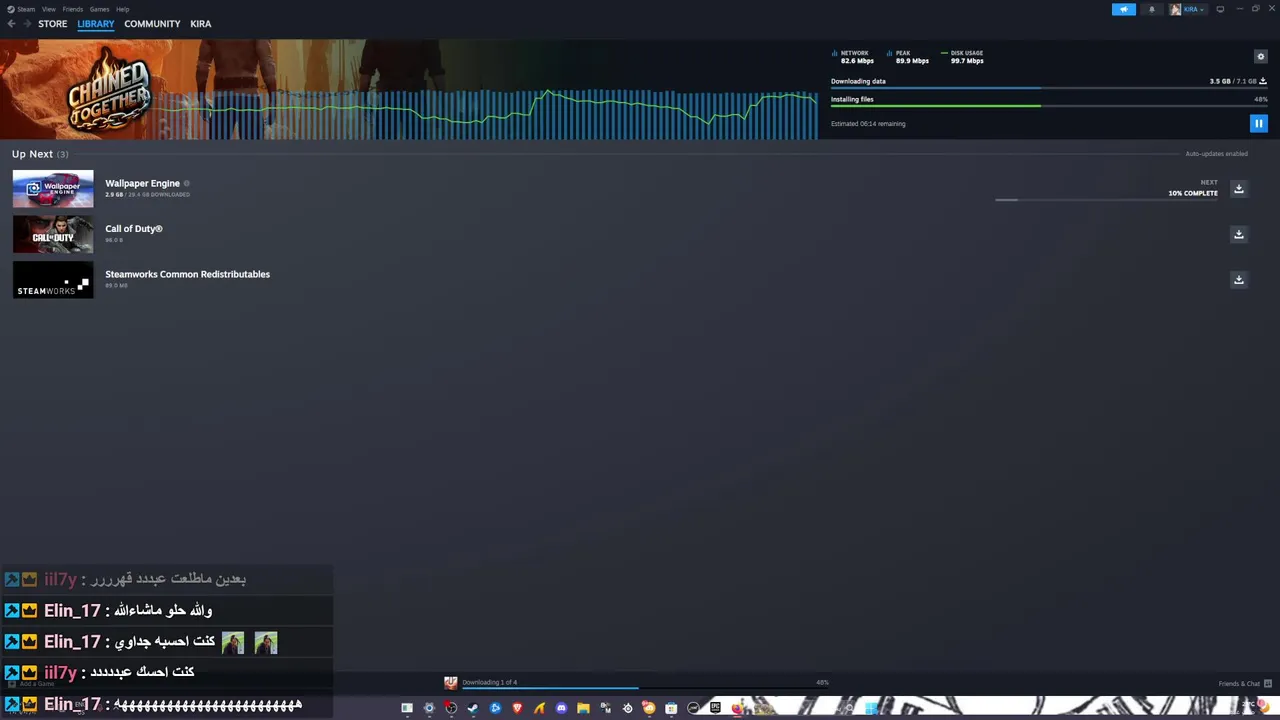Viewport: 1280px width, 720px height.
Task: Open Wallpaper Engine title link
Action: click(142, 183)
